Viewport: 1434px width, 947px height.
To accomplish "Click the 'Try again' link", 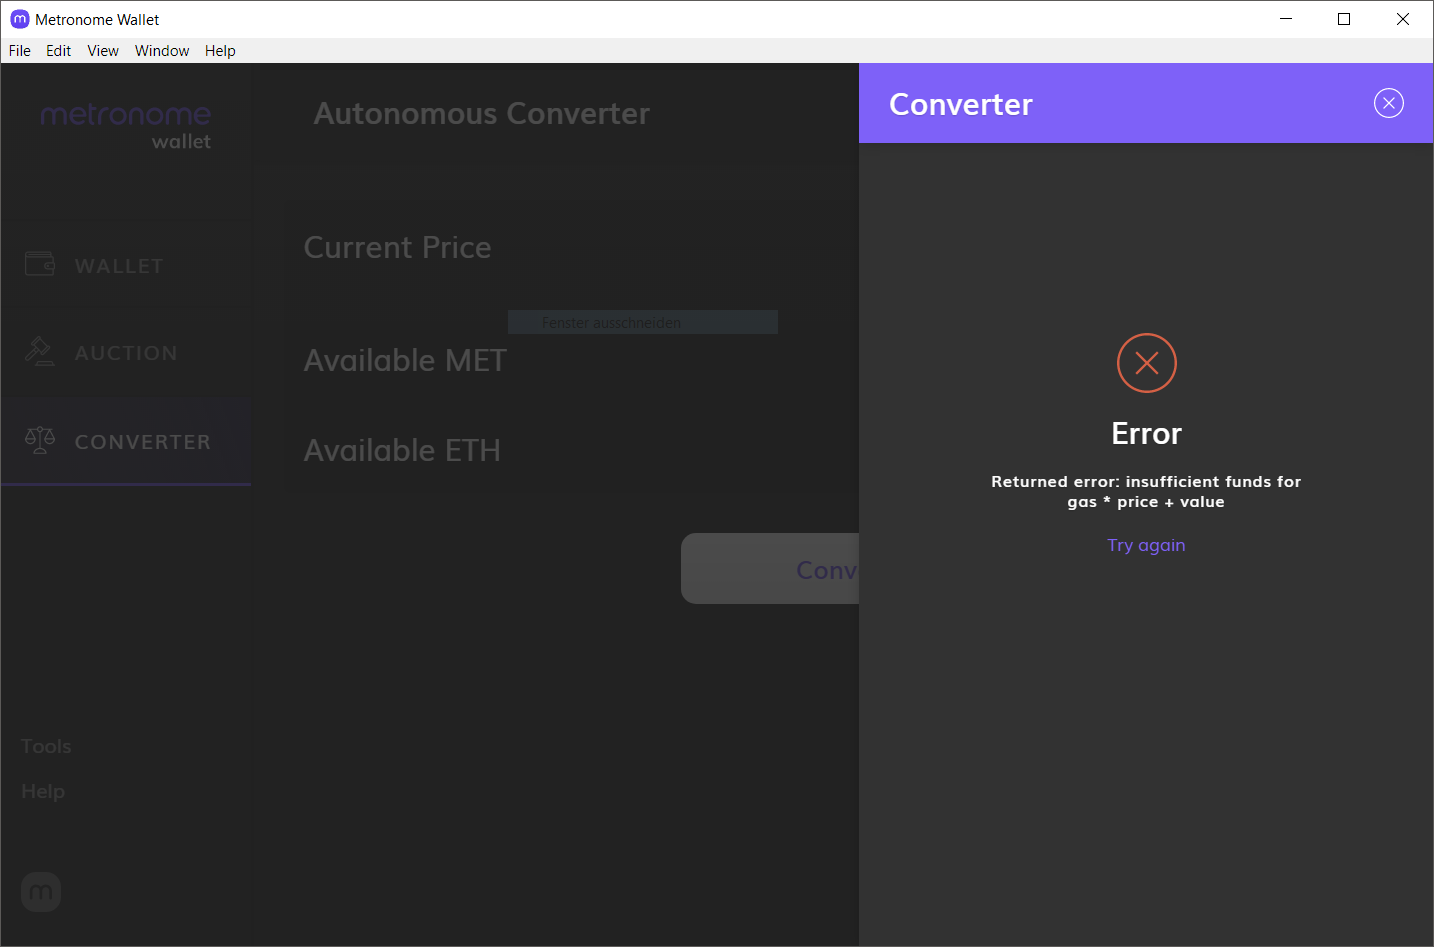I will click(1146, 545).
